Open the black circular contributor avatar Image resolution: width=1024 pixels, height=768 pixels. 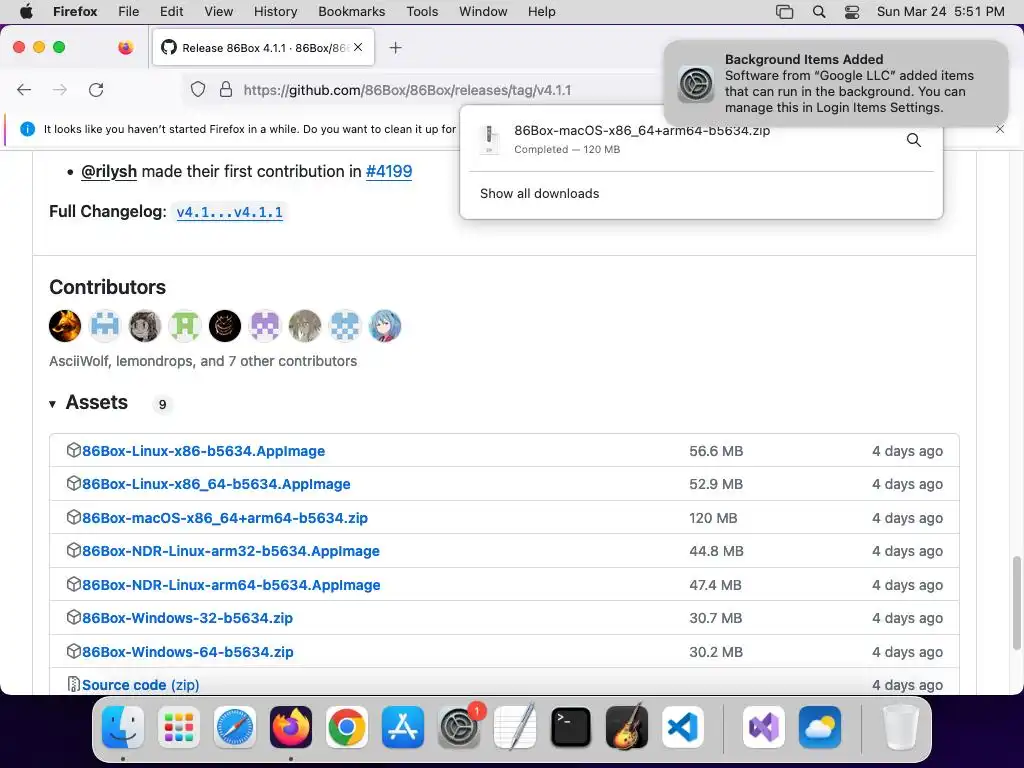tap(225, 325)
